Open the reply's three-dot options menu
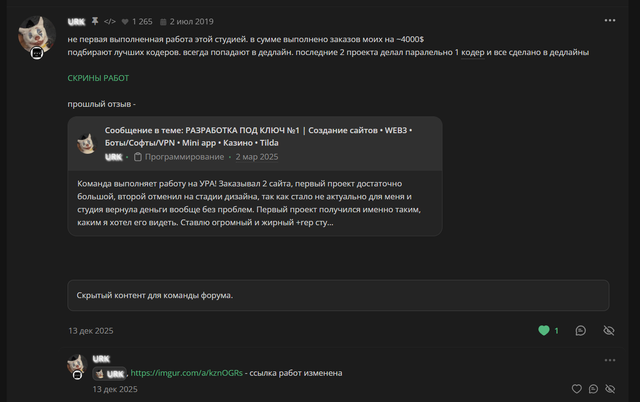Image resolution: width=640 pixels, height=402 pixels. click(609, 360)
